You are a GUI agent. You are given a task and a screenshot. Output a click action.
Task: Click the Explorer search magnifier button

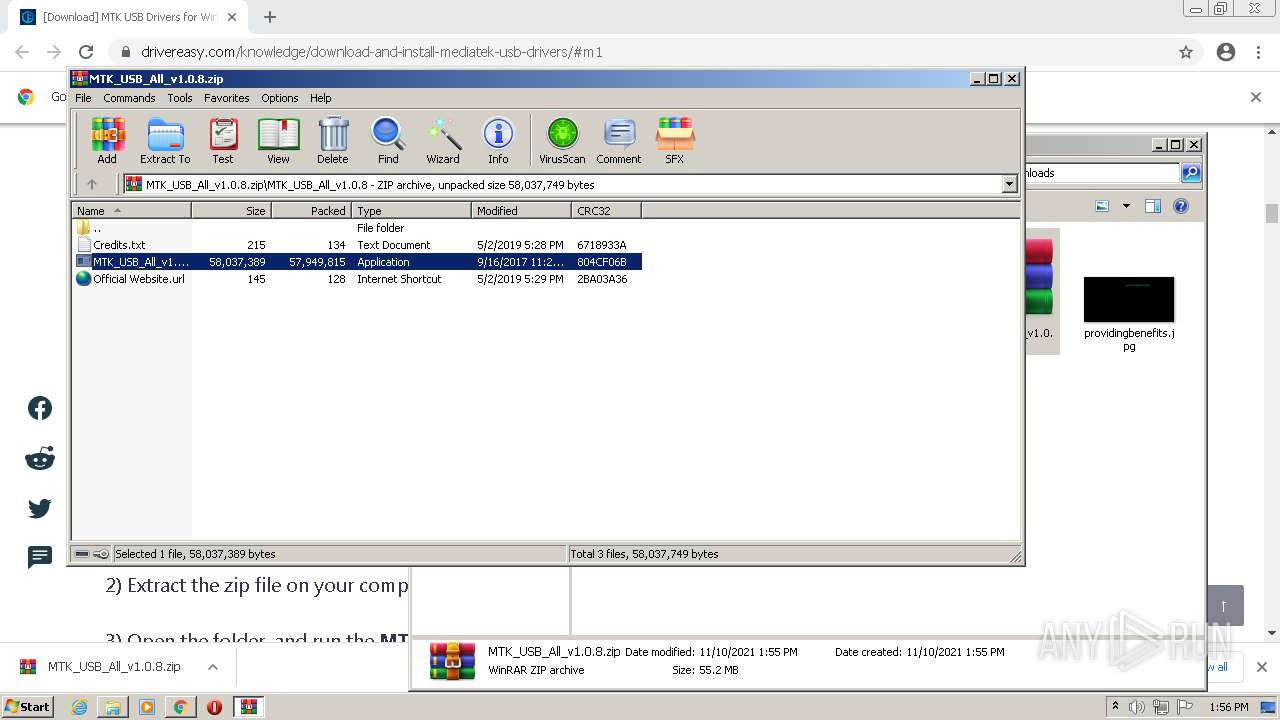[1191, 173]
